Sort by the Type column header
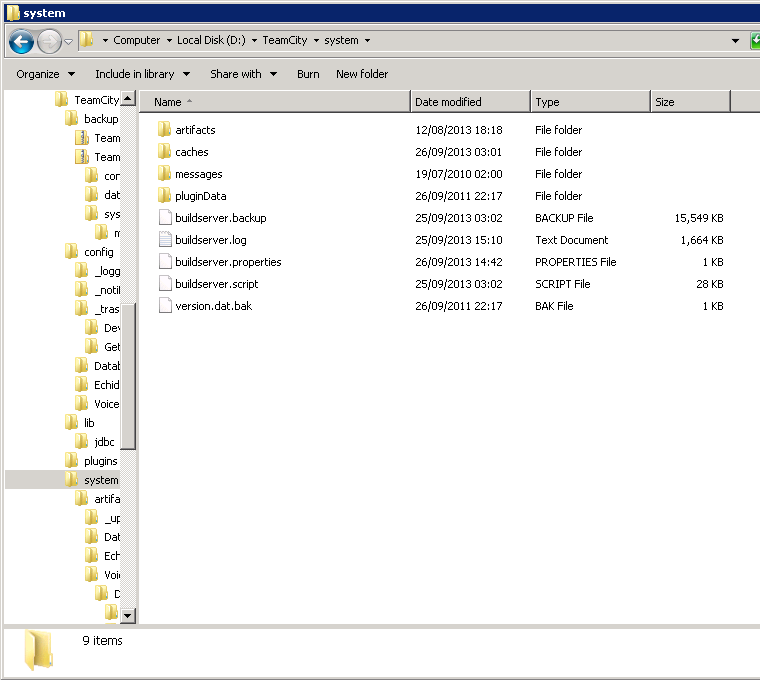Image resolution: width=760 pixels, height=680 pixels. 590,102
